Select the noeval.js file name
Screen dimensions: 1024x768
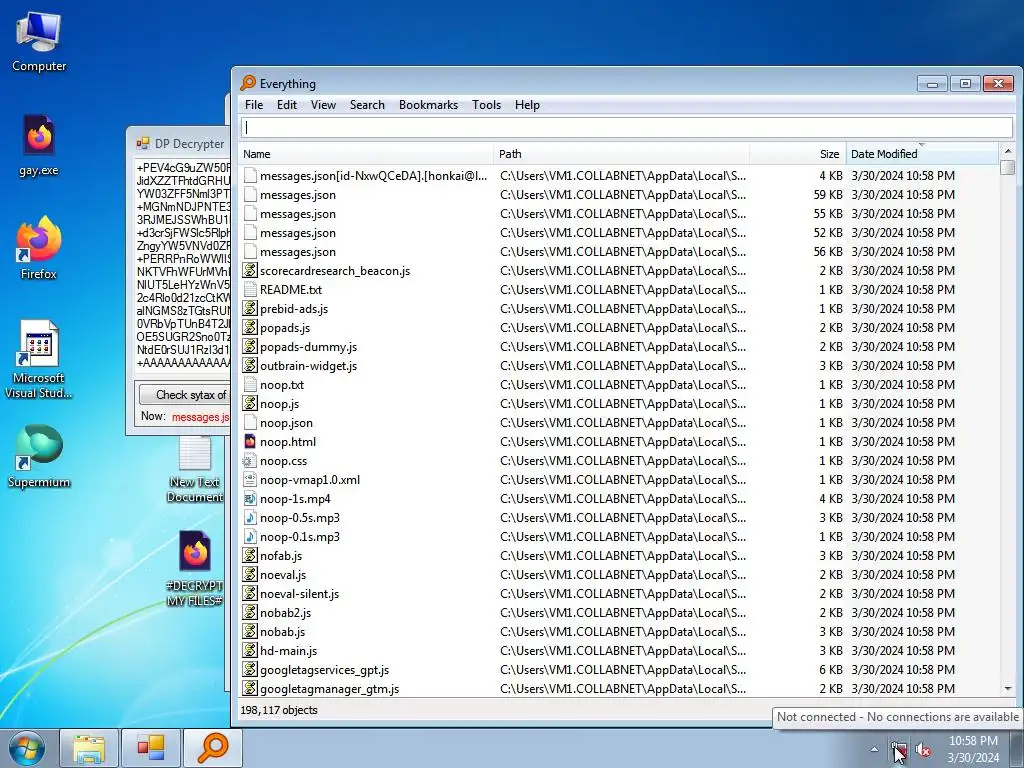[x=283, y=575]
